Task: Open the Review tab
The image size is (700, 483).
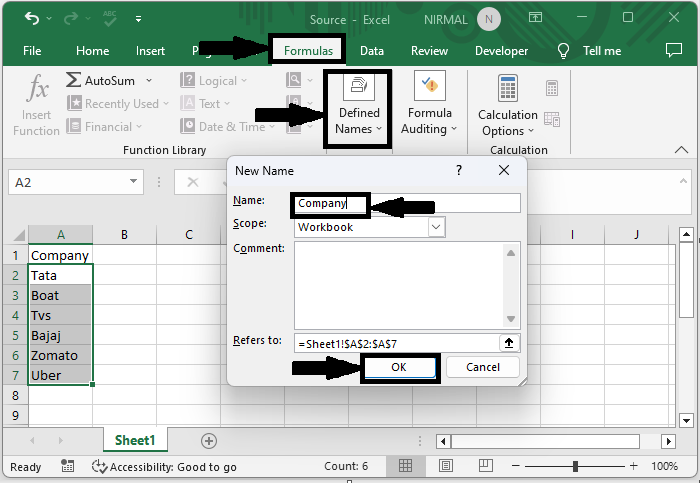Action: click(x=429, y=51)
